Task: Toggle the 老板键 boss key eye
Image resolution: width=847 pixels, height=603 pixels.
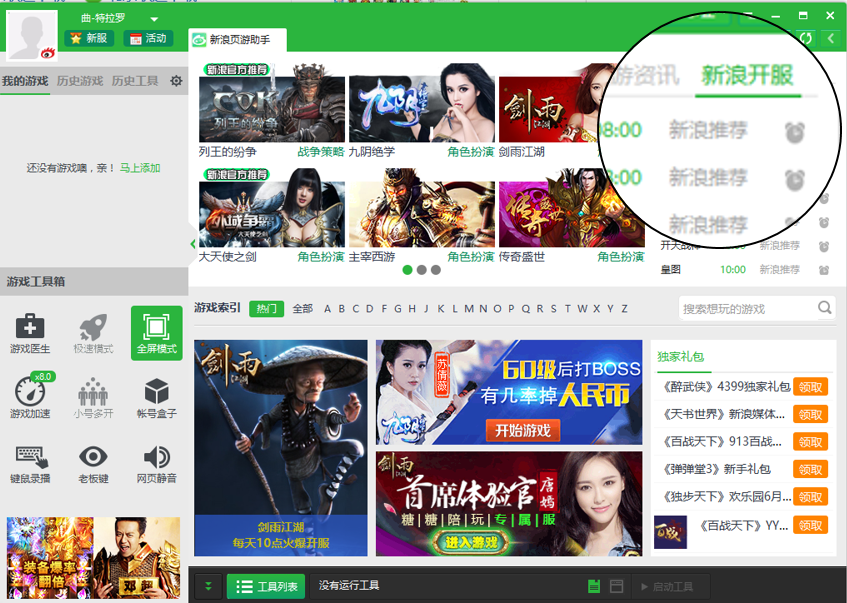Action: (93, 464)
